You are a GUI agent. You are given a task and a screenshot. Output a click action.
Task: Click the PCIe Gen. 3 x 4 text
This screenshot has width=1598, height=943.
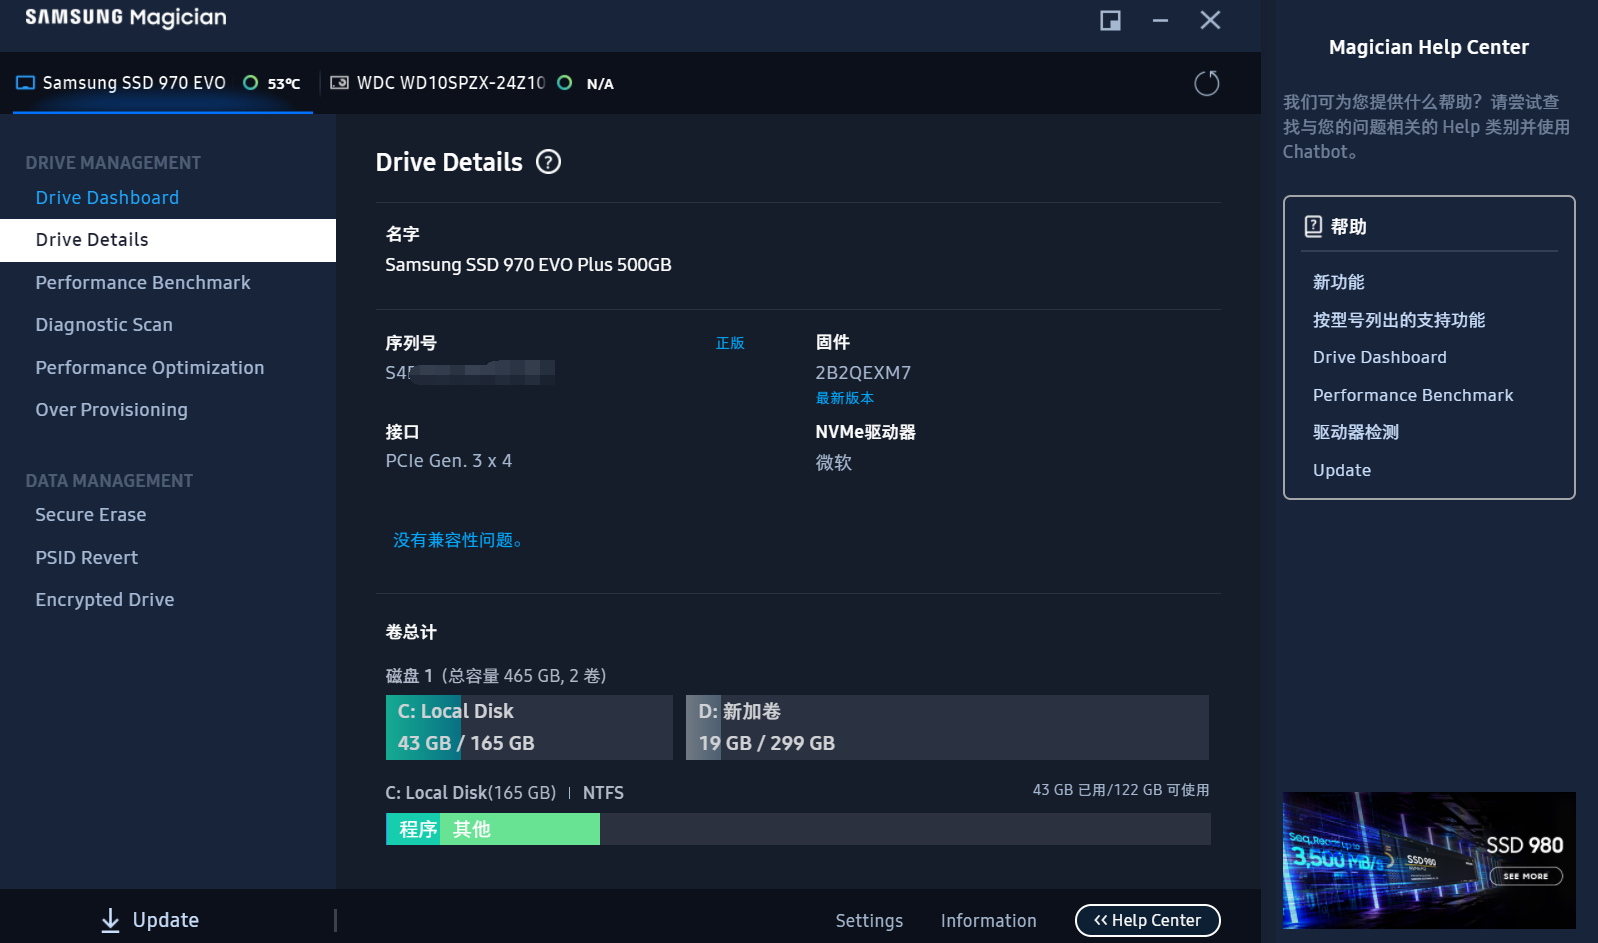449,461
